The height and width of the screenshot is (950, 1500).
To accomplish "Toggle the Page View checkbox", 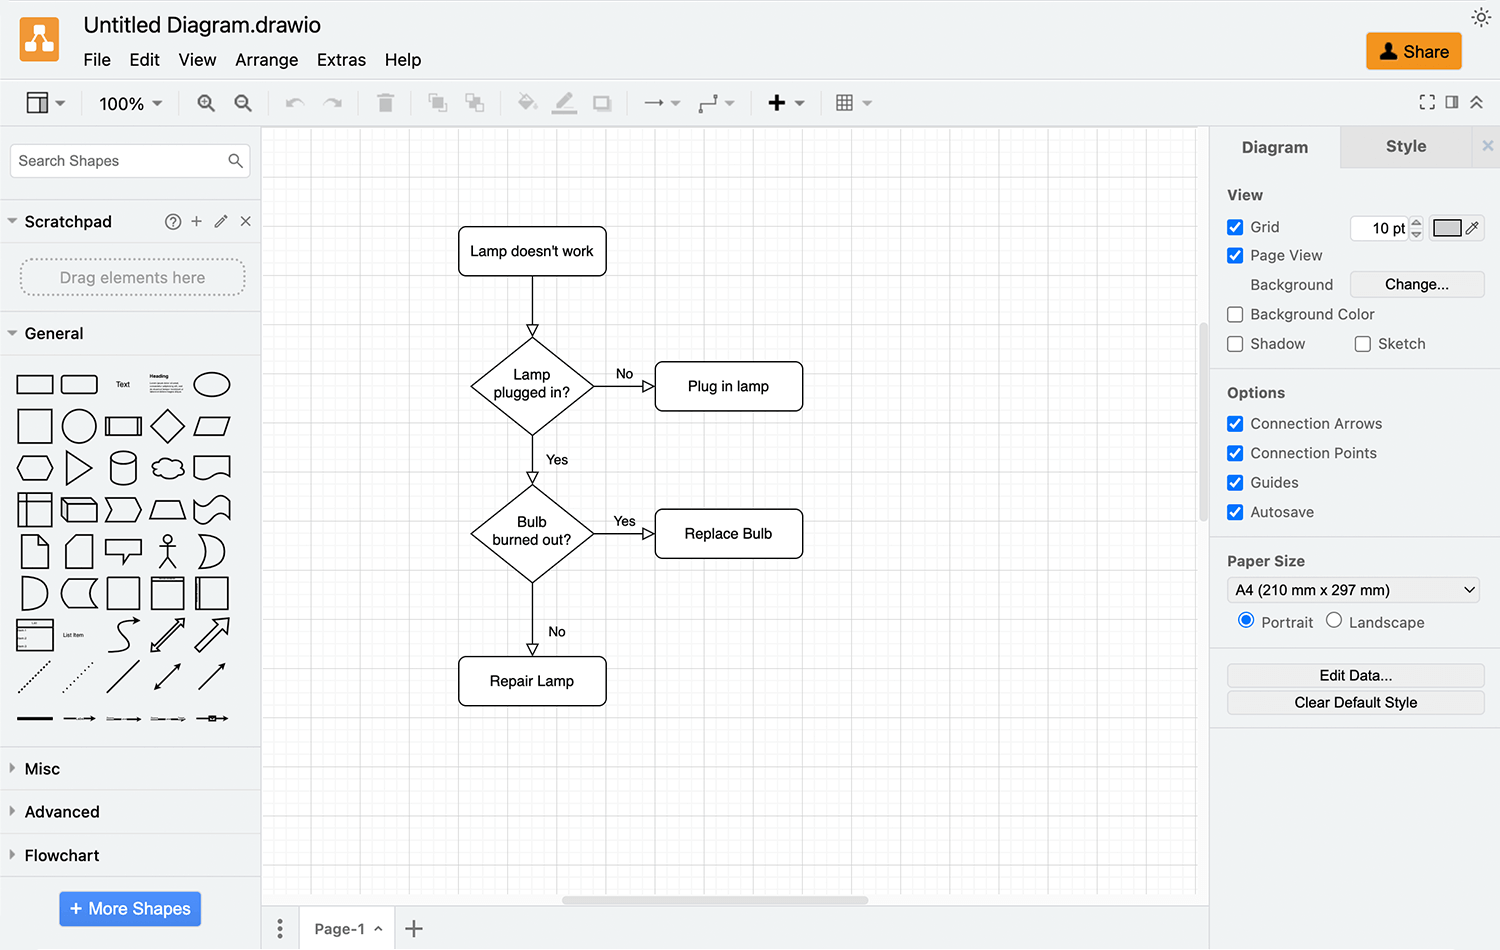I will (x=1235, y=256).
